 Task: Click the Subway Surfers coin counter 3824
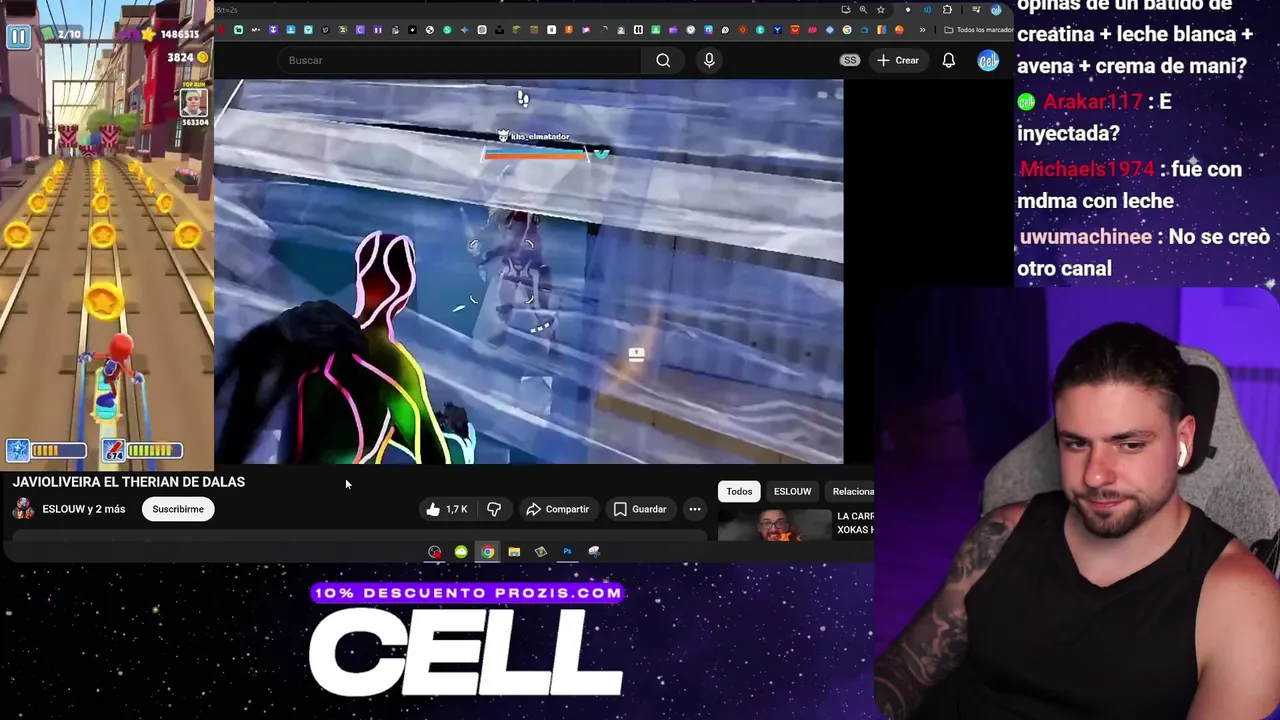click(x=188, y=58)
